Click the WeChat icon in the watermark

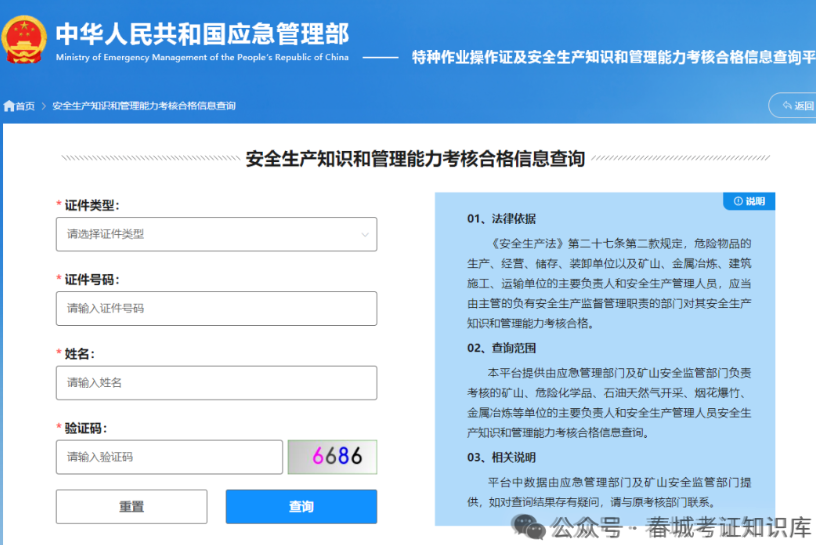[529, 526]
